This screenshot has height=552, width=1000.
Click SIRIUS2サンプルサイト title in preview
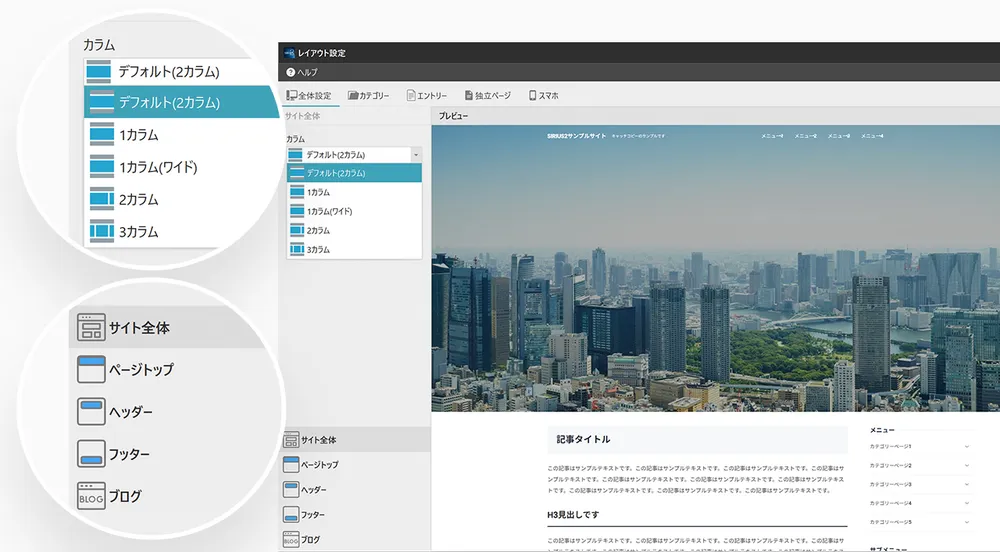[x=577, y=136]
